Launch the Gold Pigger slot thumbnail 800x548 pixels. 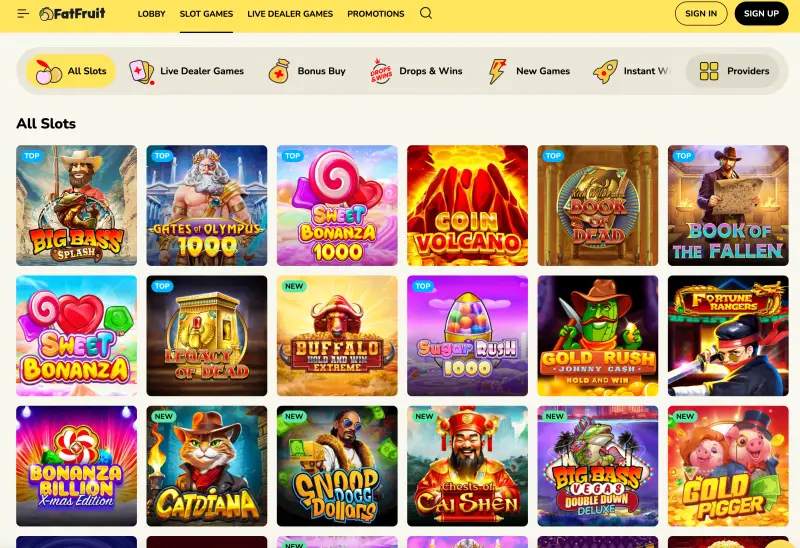pos(728,466)
